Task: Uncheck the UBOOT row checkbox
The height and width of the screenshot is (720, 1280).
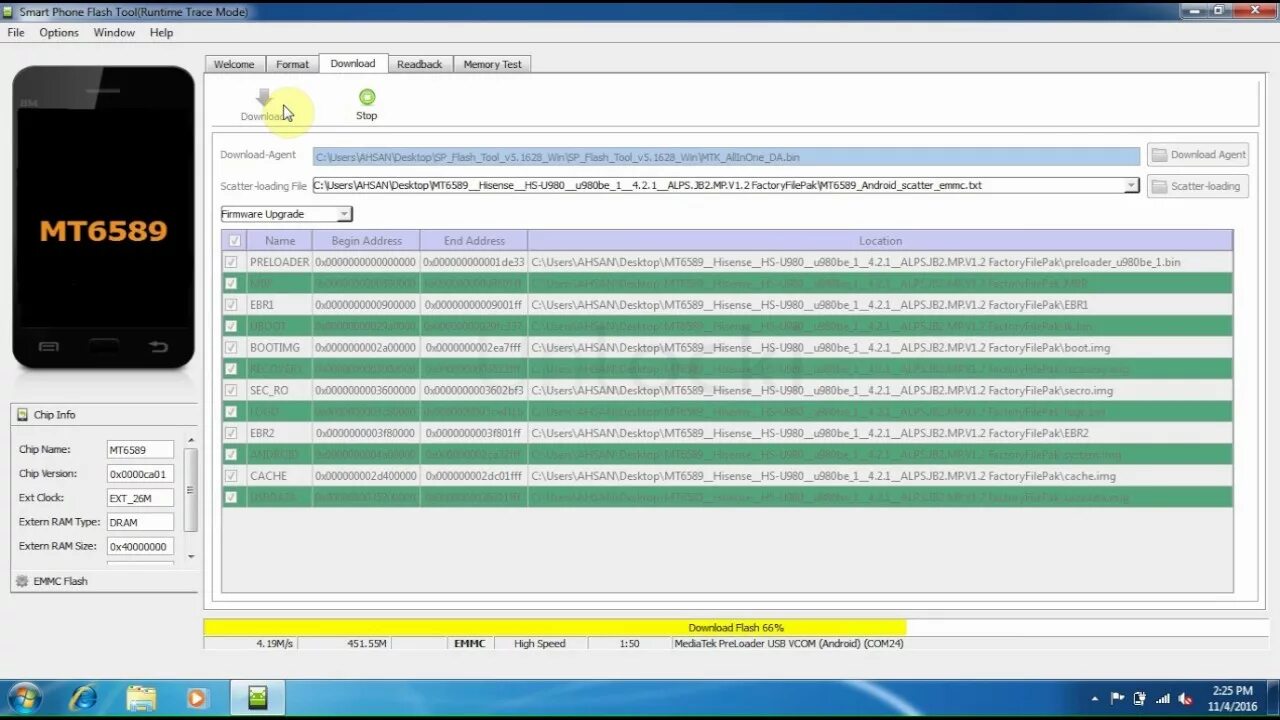Action: [232, 326]
